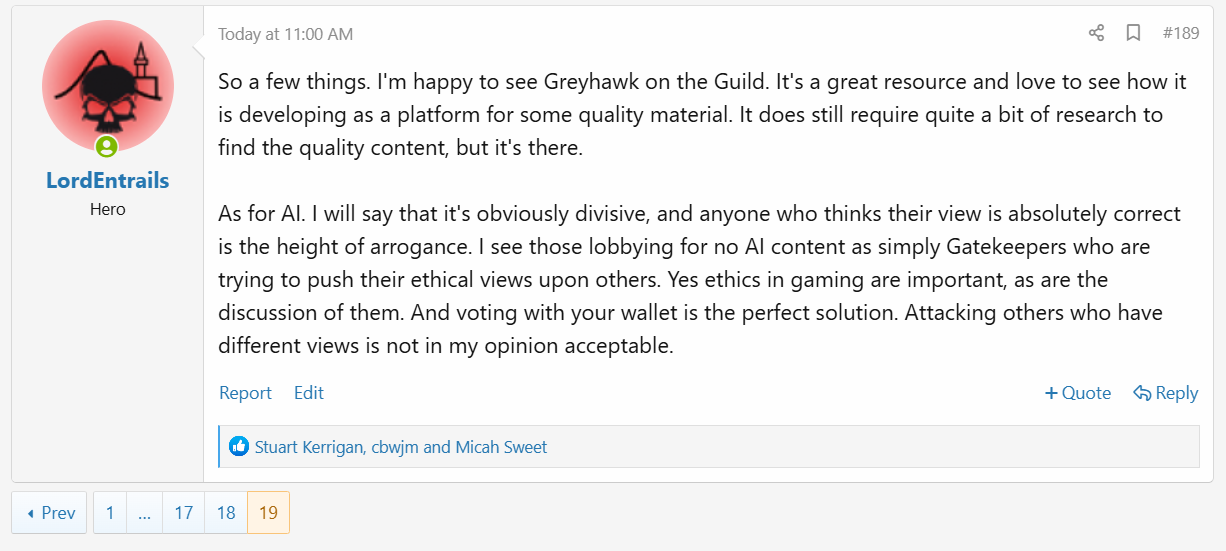Reply to this post
The width and height of the screenshot is (1226, 551).
(x=1166, y=393)
